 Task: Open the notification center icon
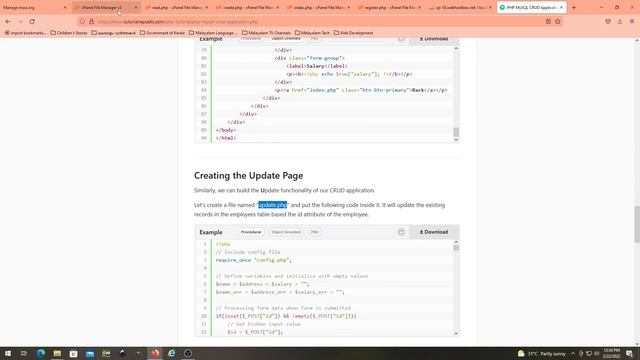[x=629, y=353]
